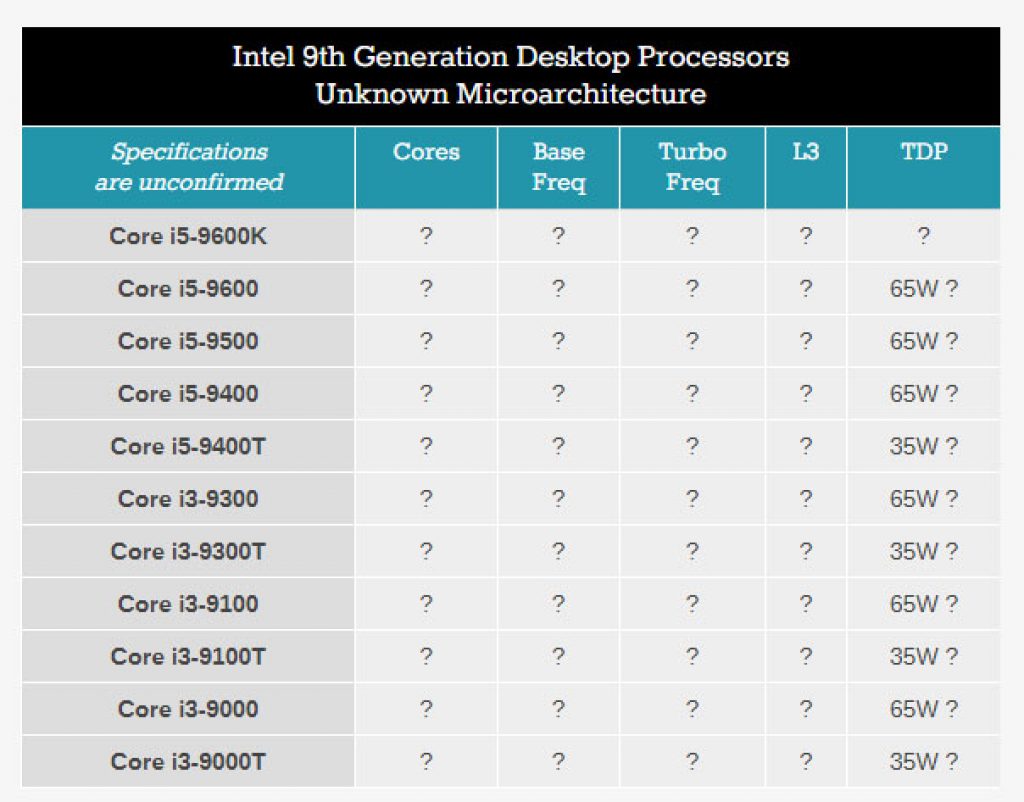Select the Core i5-9600K row label
Screen dimensions: 1024x802
pos(187,236)
